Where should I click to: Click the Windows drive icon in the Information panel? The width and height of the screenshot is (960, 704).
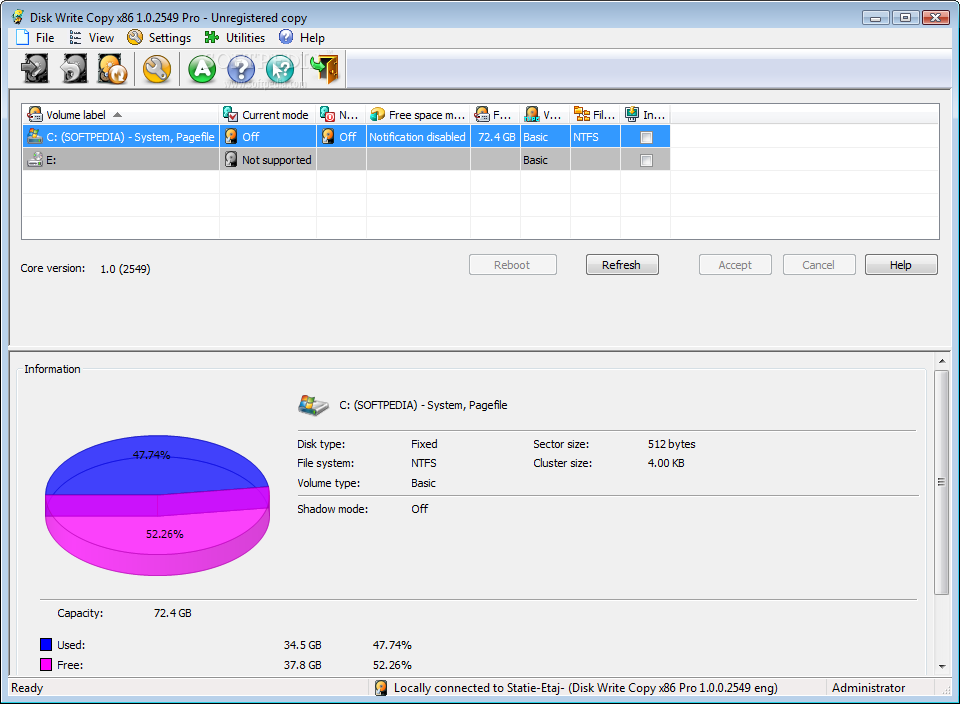pos(313,405)
